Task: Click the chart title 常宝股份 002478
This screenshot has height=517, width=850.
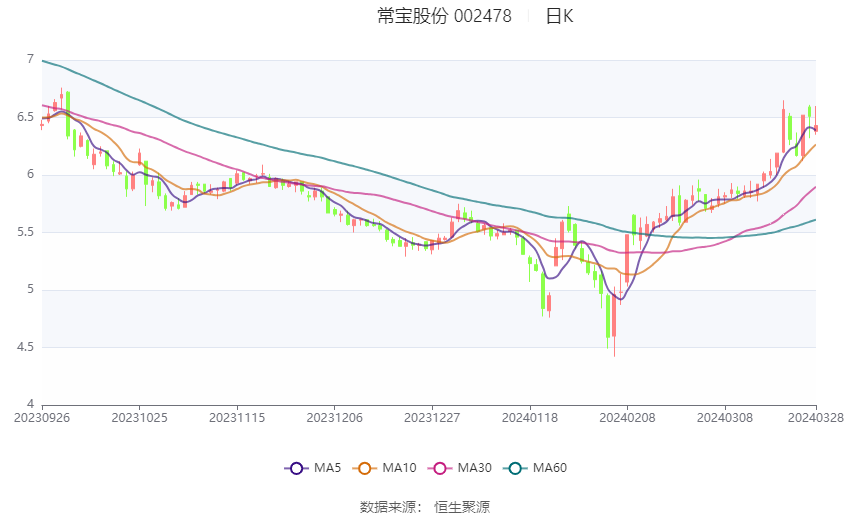Action: click(x=445, y=16)
